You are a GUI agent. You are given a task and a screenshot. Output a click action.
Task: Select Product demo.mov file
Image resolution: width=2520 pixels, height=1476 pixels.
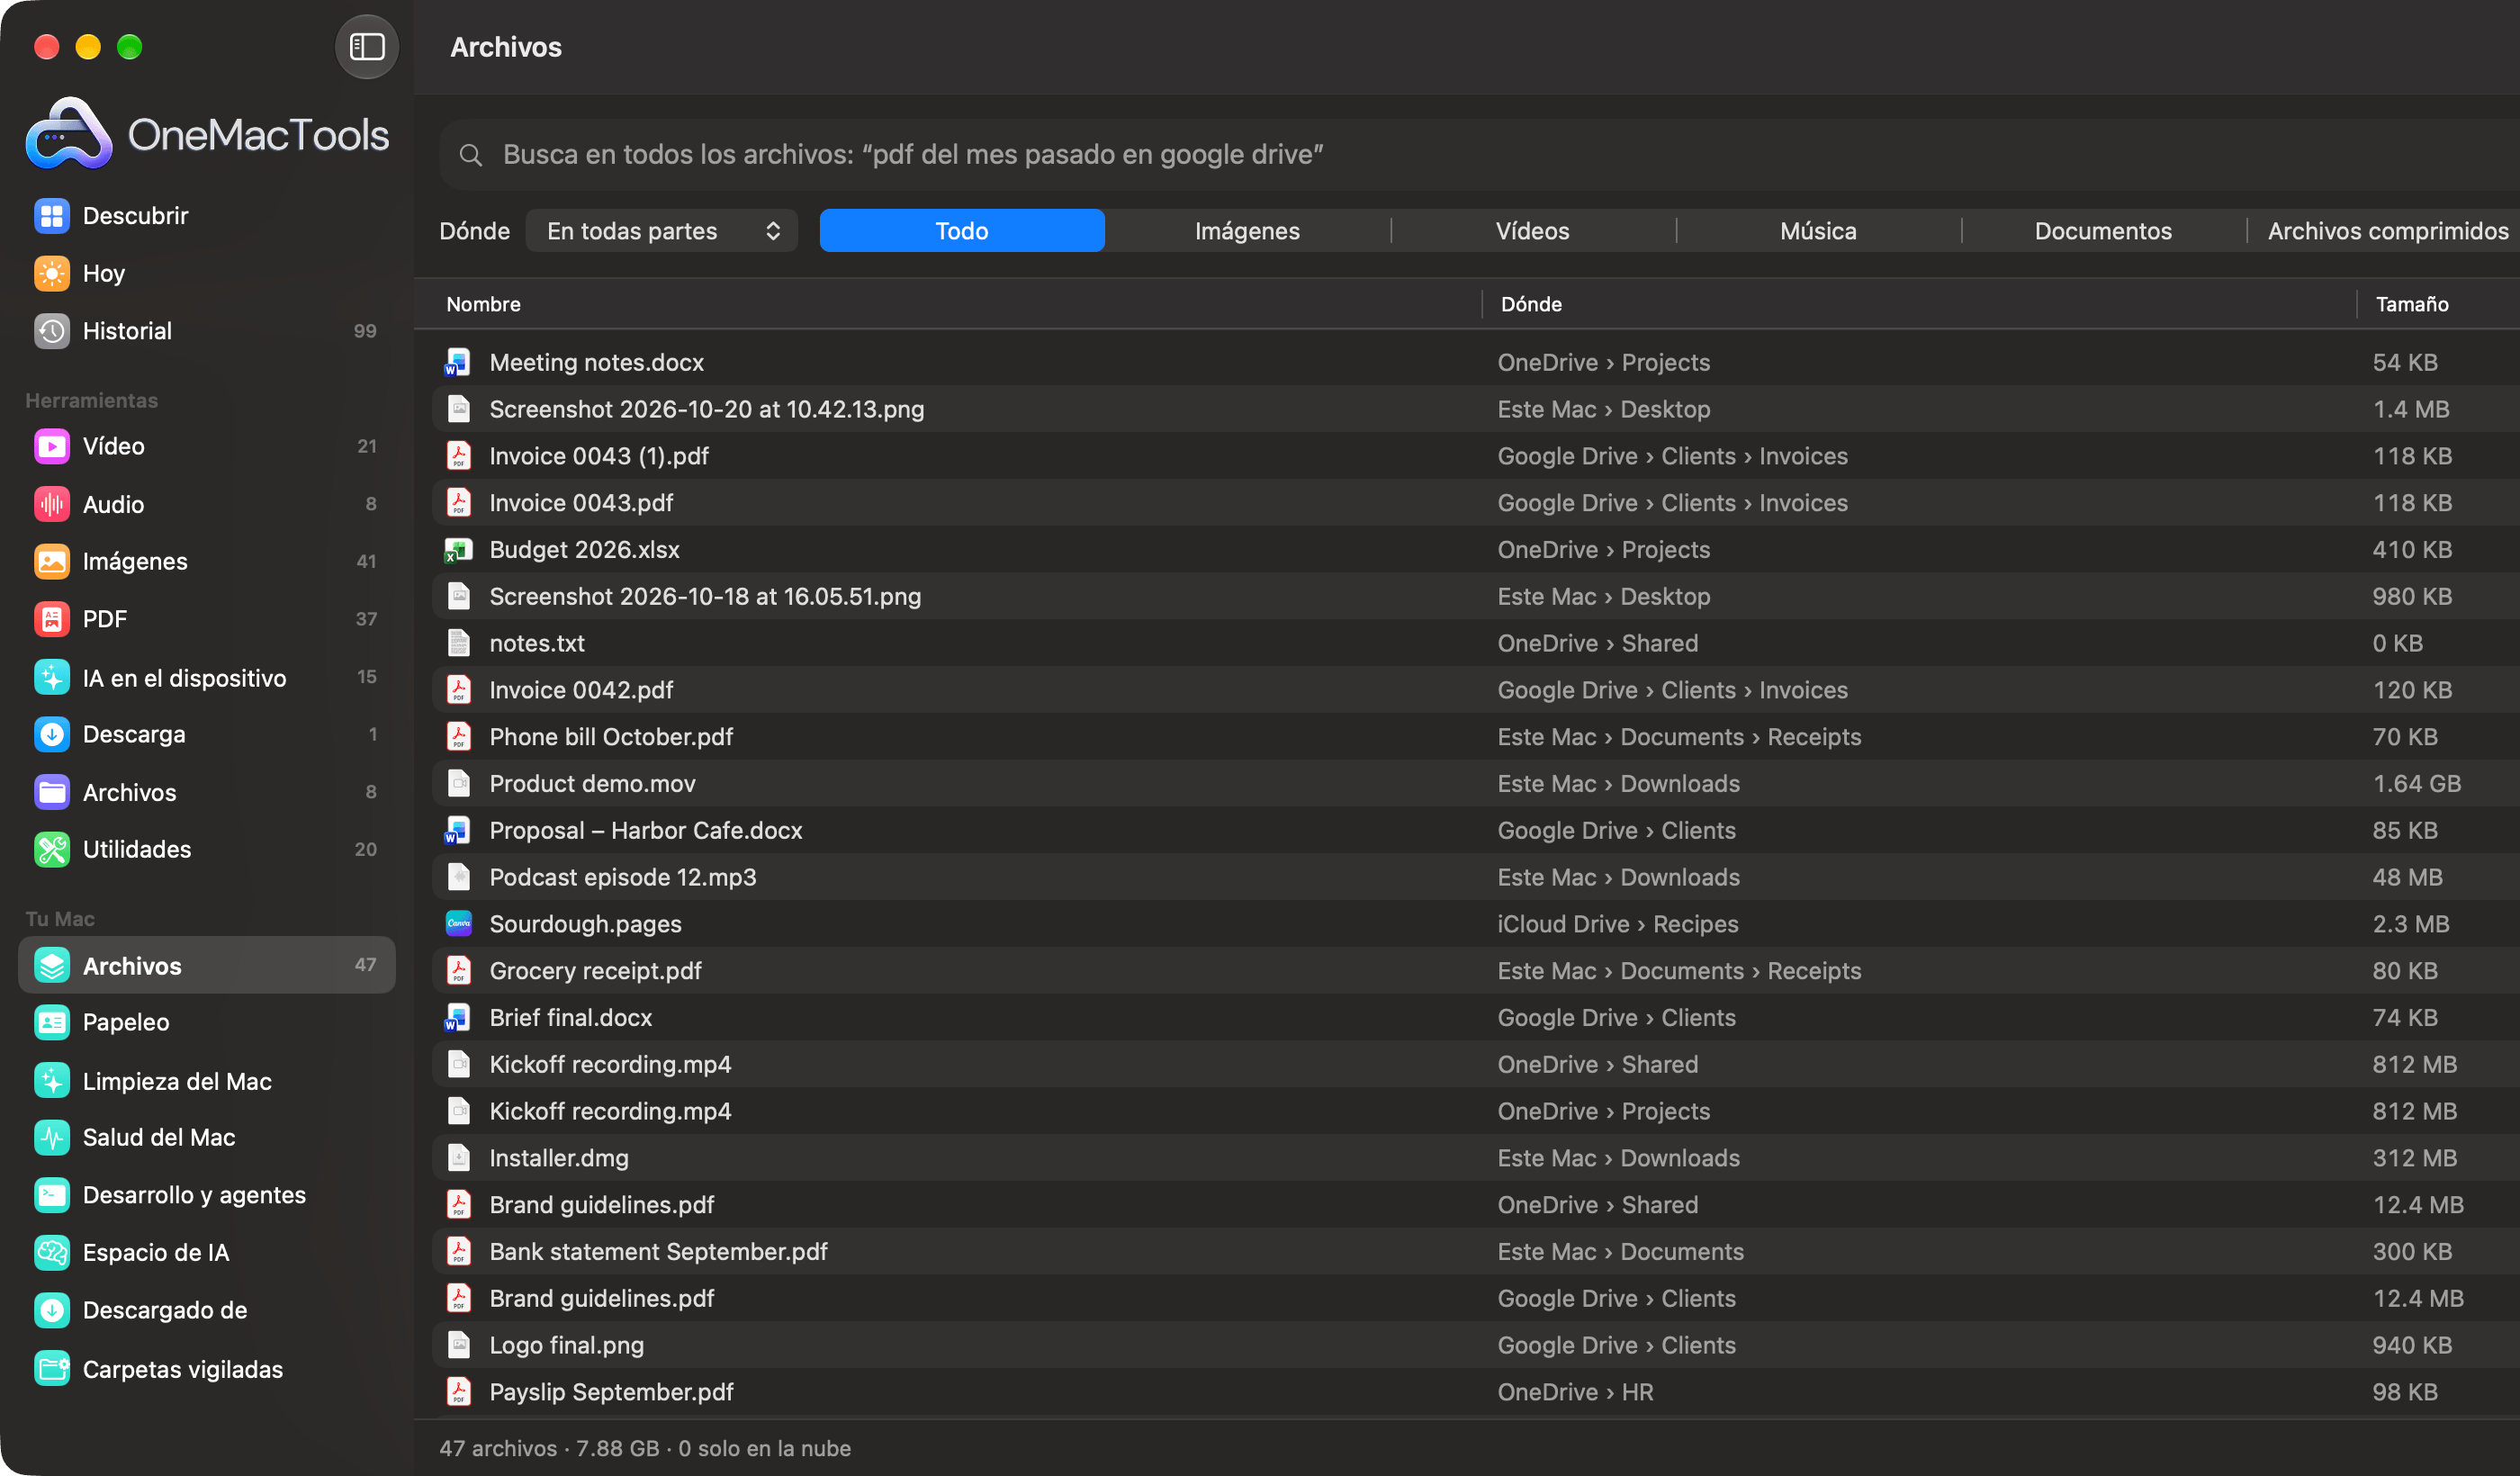point(1476,783)
